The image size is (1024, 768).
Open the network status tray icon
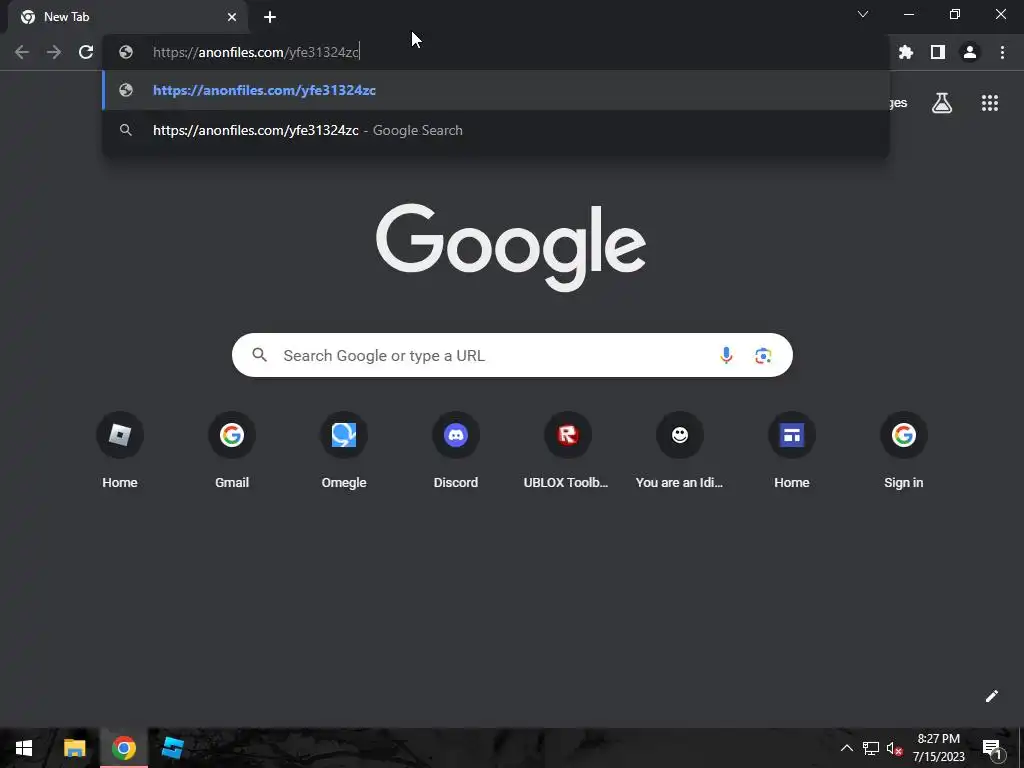point(871,748)
